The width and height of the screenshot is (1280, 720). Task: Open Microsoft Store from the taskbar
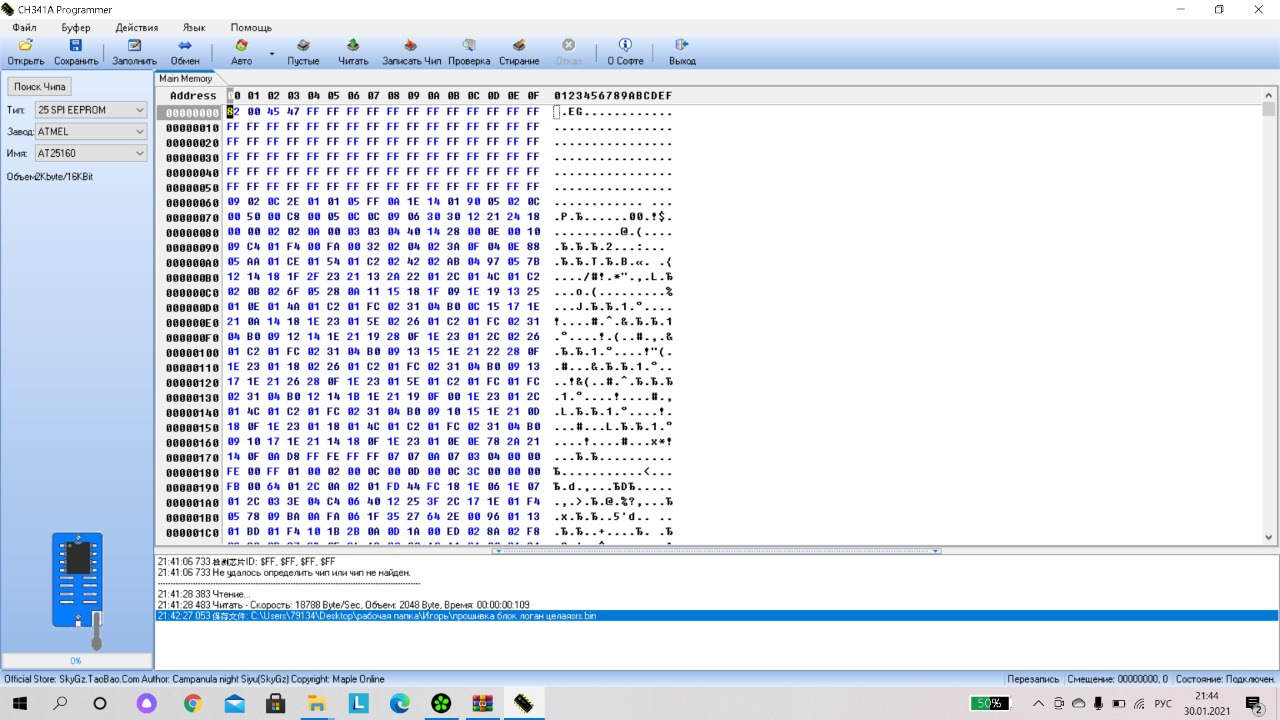tap(275, 704)
